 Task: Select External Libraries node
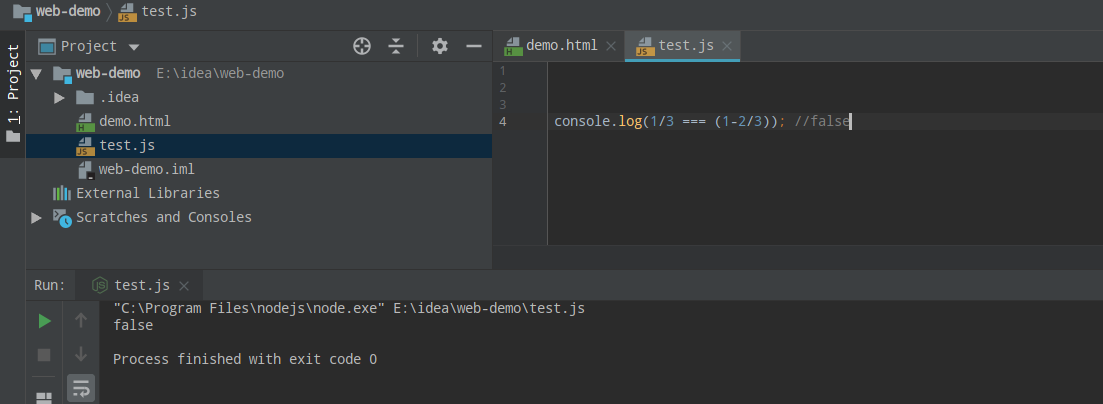(148, 193)
